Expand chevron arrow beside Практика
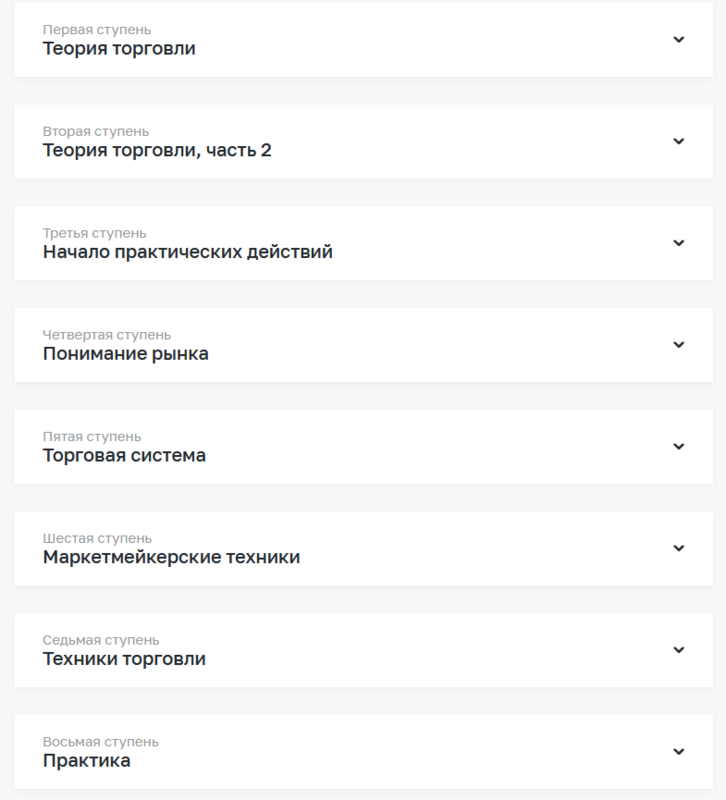The width and height of the screenshot is (726, 800). point(679,751)
